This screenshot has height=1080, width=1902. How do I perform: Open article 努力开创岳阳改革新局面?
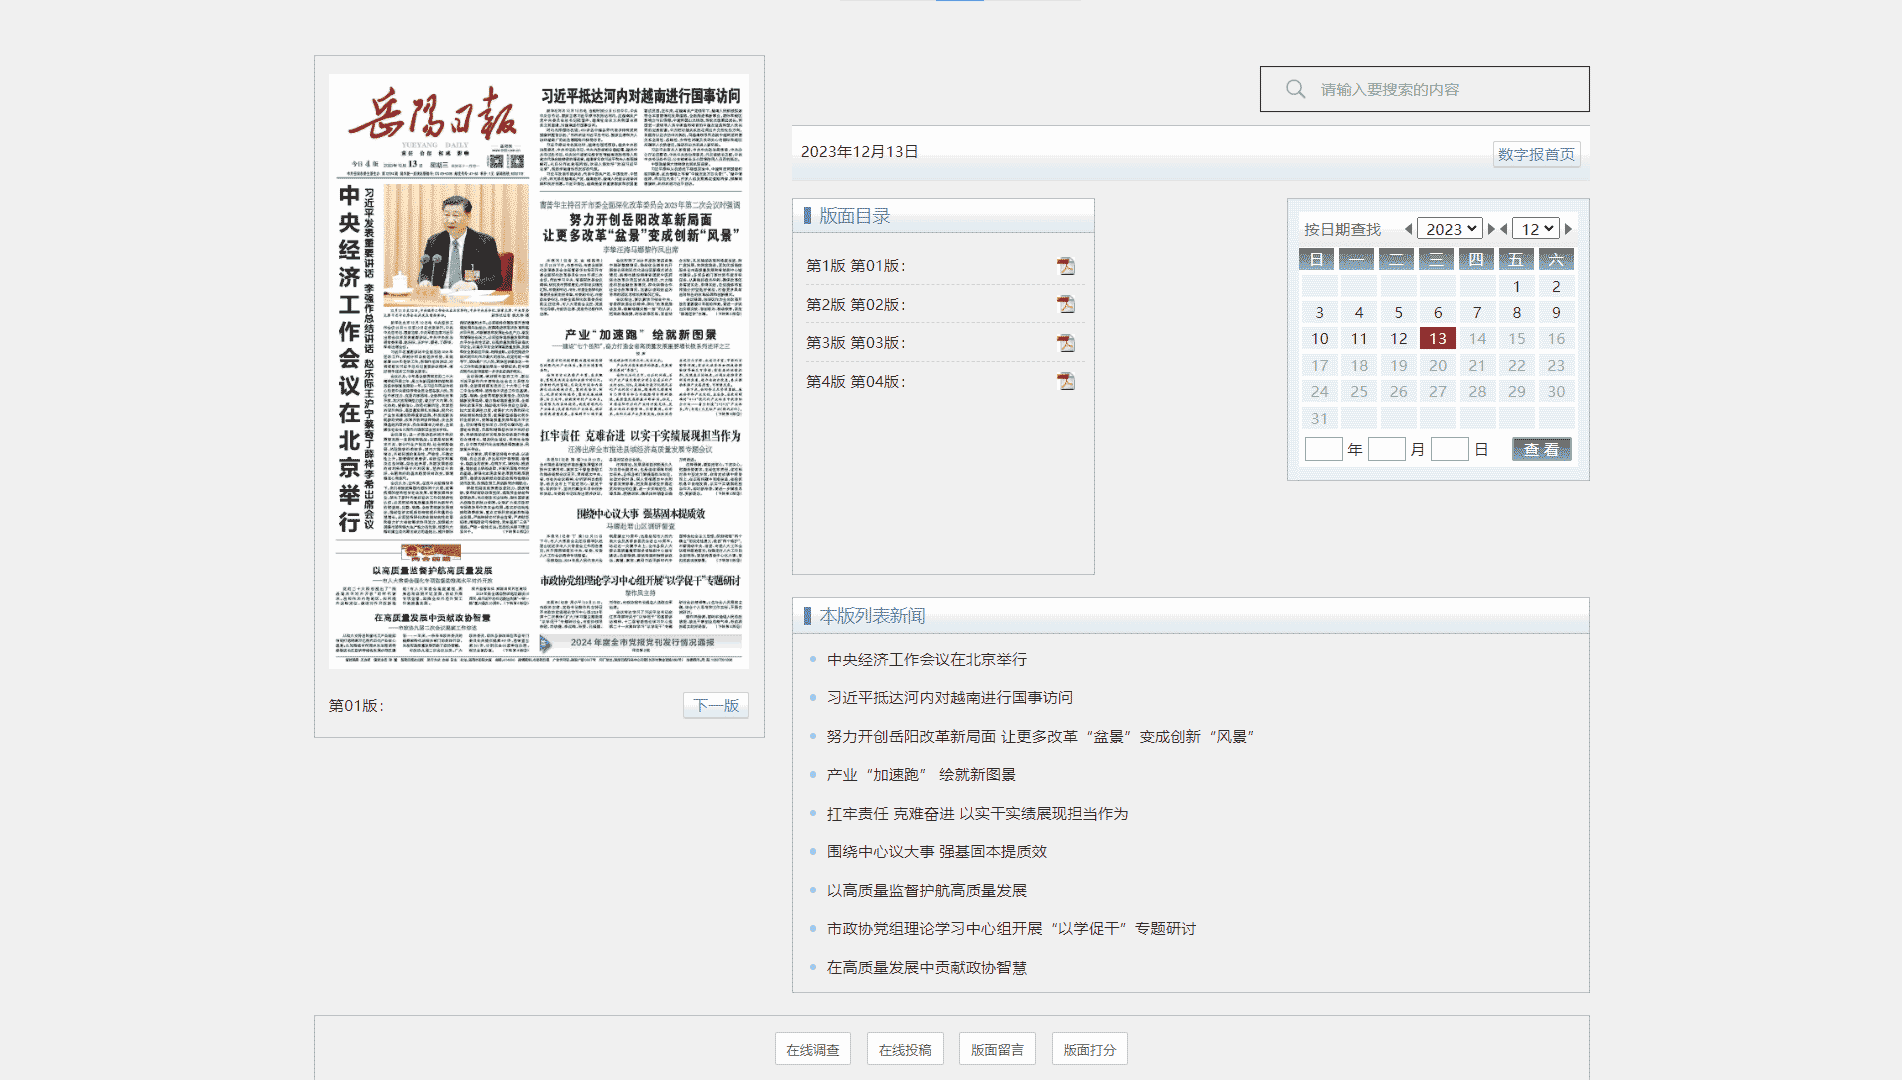coord(1040,736)
